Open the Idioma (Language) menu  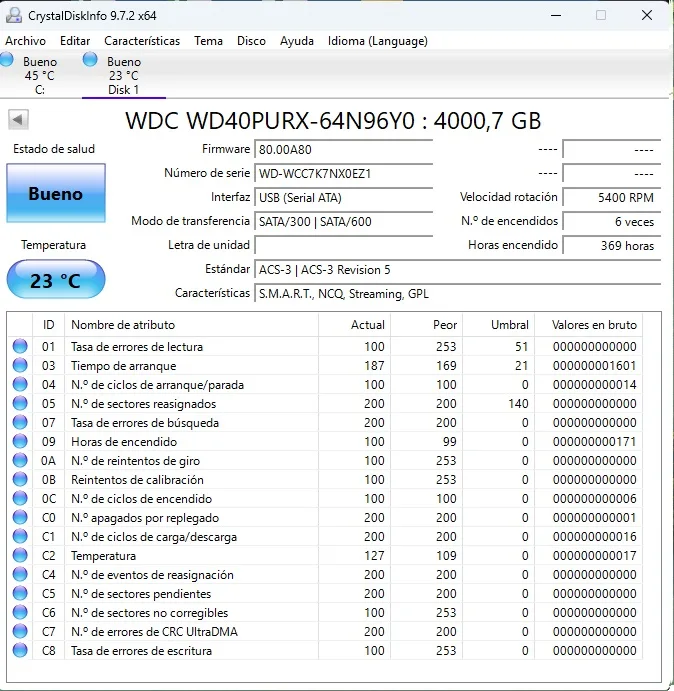(377, 41)
